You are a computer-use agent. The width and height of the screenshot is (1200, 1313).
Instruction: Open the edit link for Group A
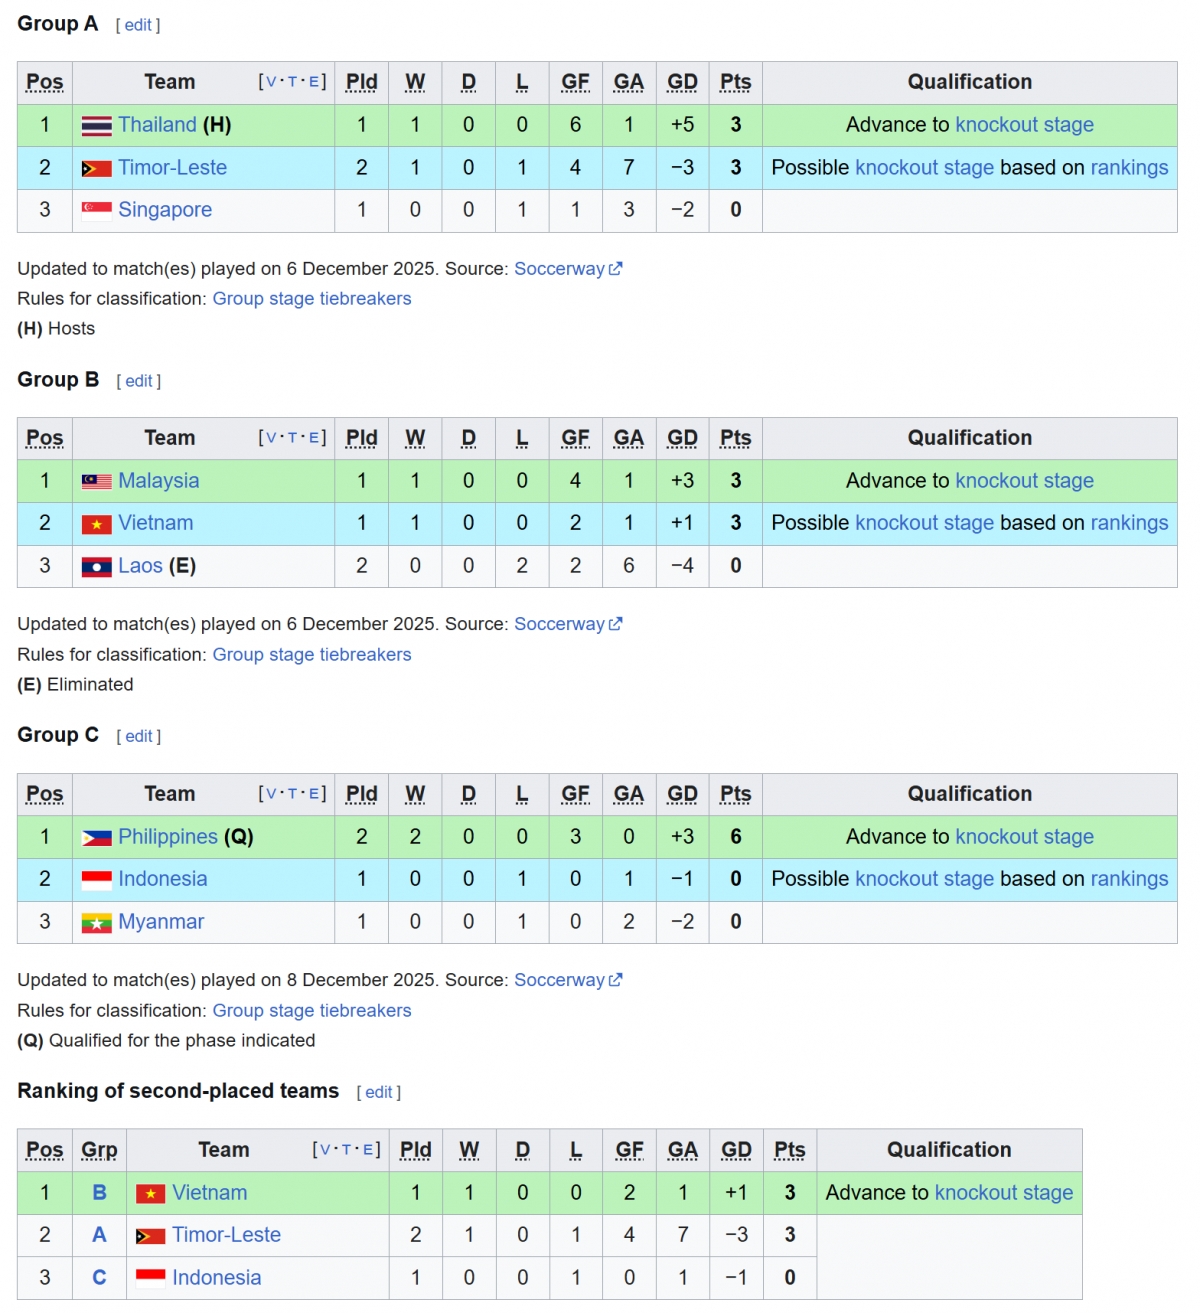[138, 25]
